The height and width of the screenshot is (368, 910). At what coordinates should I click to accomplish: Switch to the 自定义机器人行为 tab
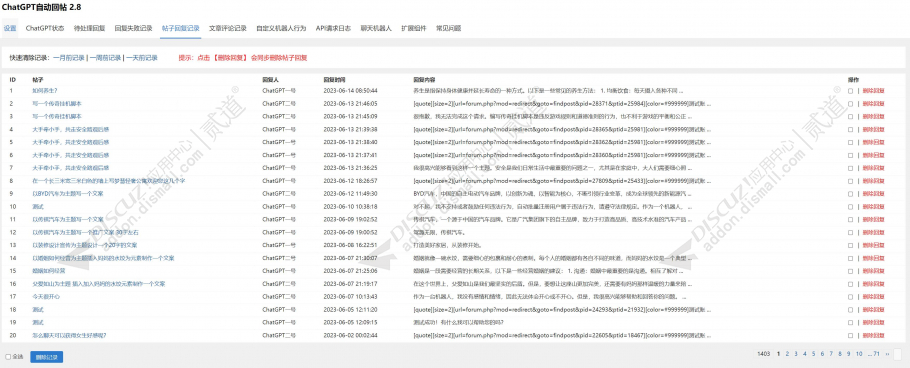point(281,28)
